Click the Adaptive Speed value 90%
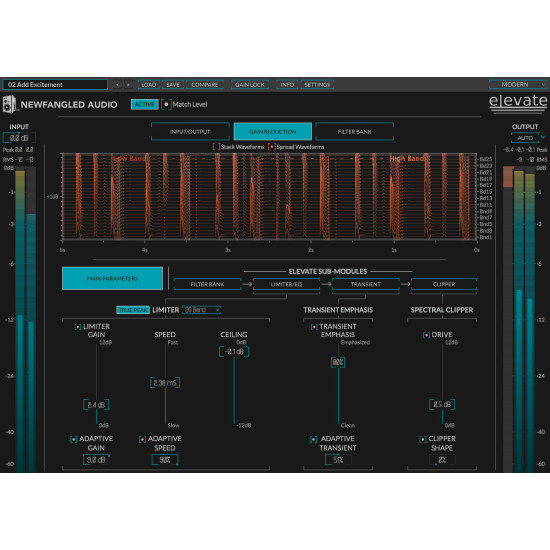The width and height of the screenshot is (550, 550). (165, 460)
